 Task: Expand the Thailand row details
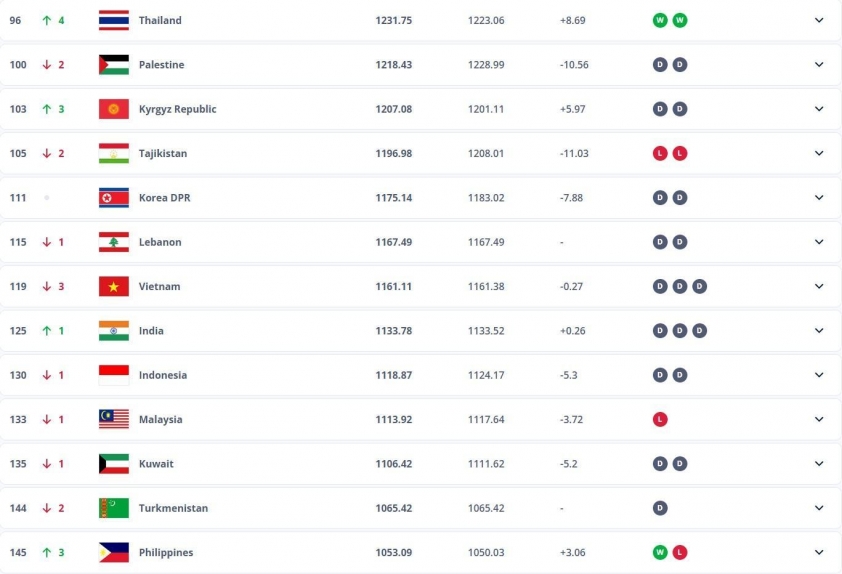point(819,20)
